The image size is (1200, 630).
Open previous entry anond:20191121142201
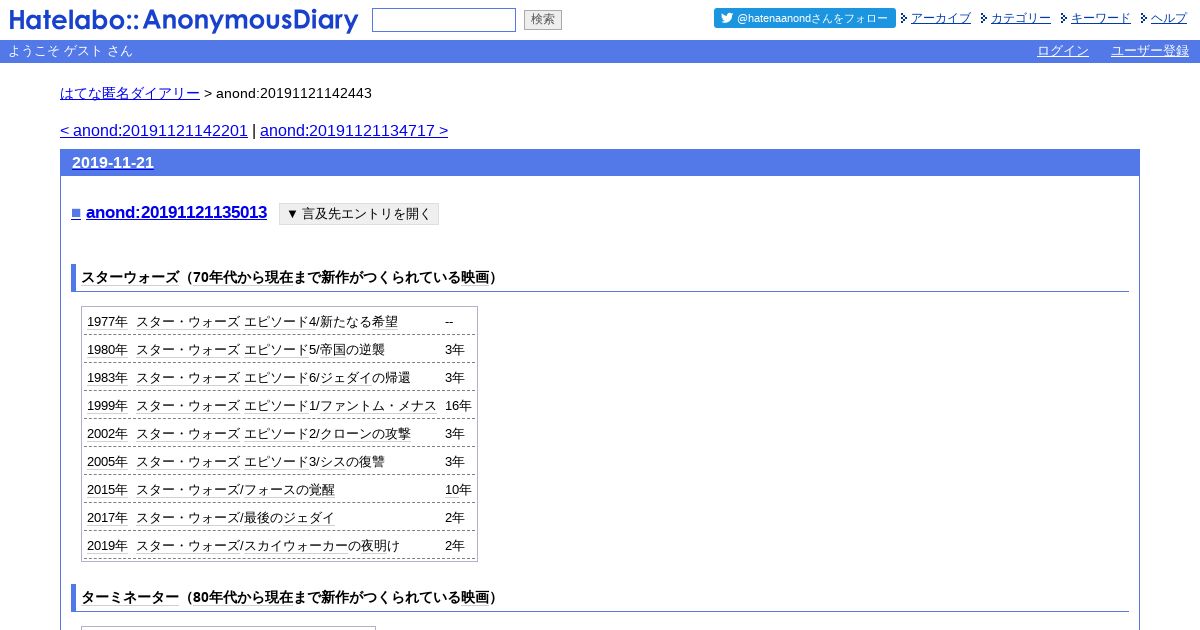(154, 130)
